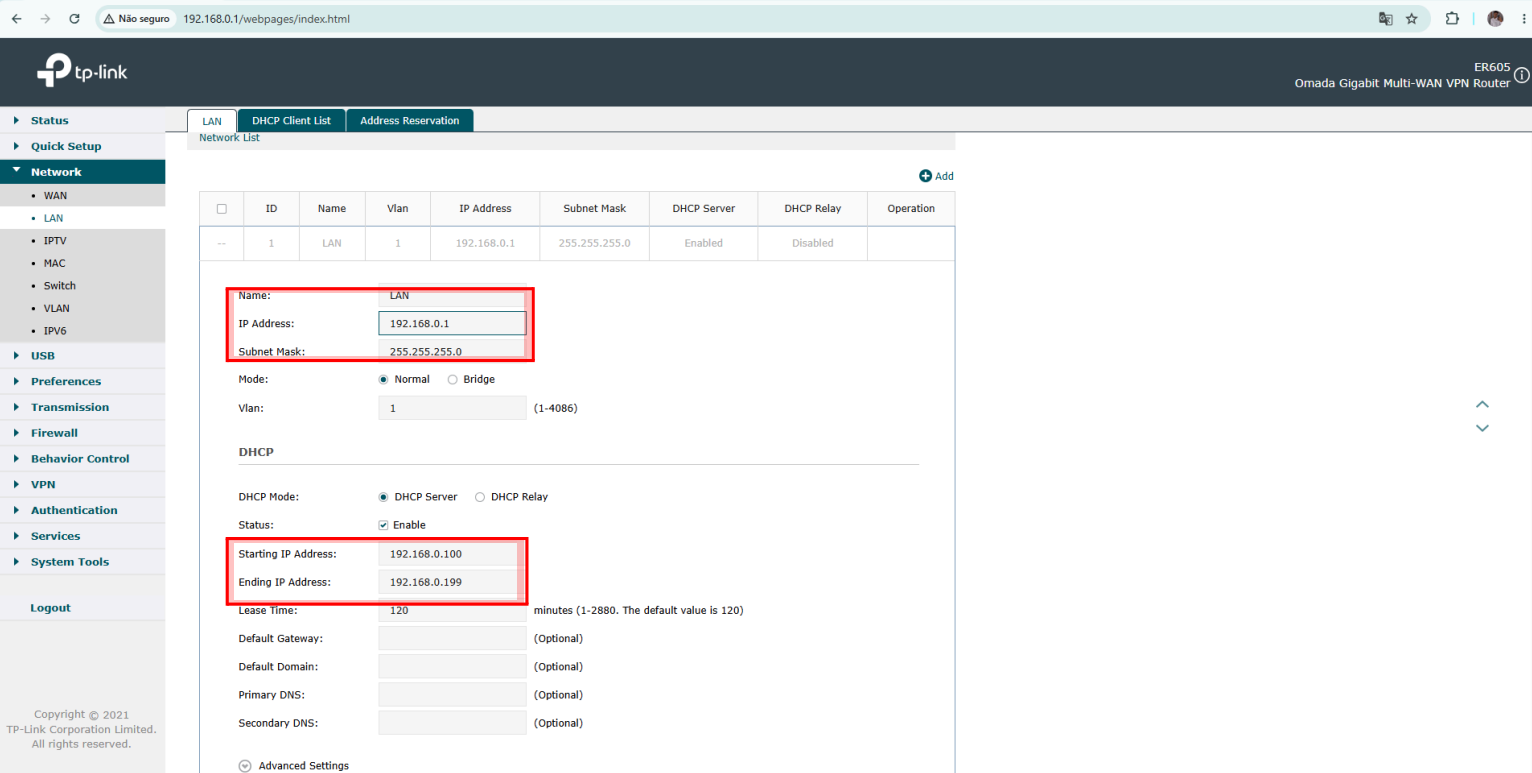
Task: Click the page scroll-down chevron
Action: pyautogui.click(x=1482, y=428)
